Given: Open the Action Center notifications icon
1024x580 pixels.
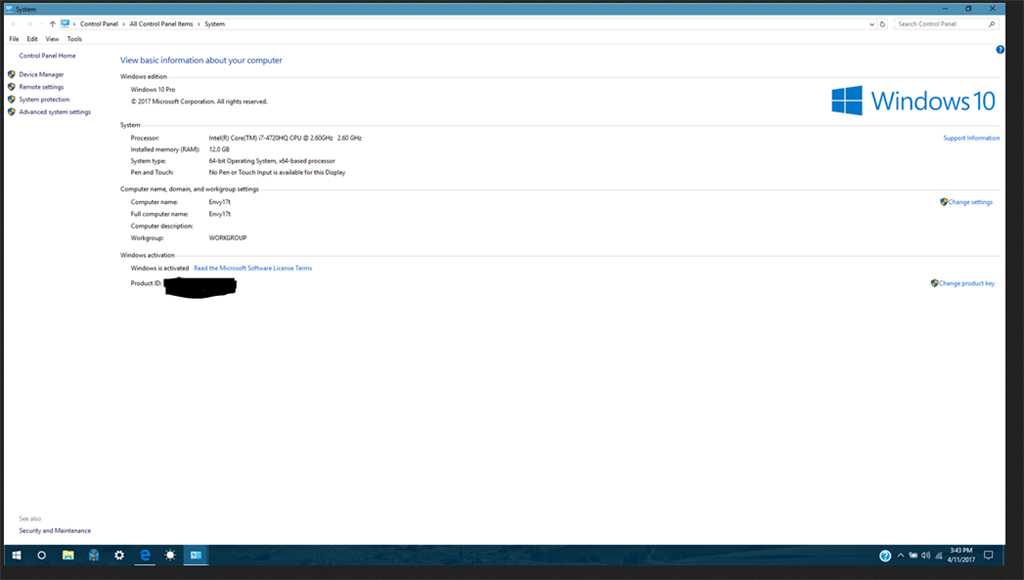Looking at the screenshot, I should coord(989,555).
